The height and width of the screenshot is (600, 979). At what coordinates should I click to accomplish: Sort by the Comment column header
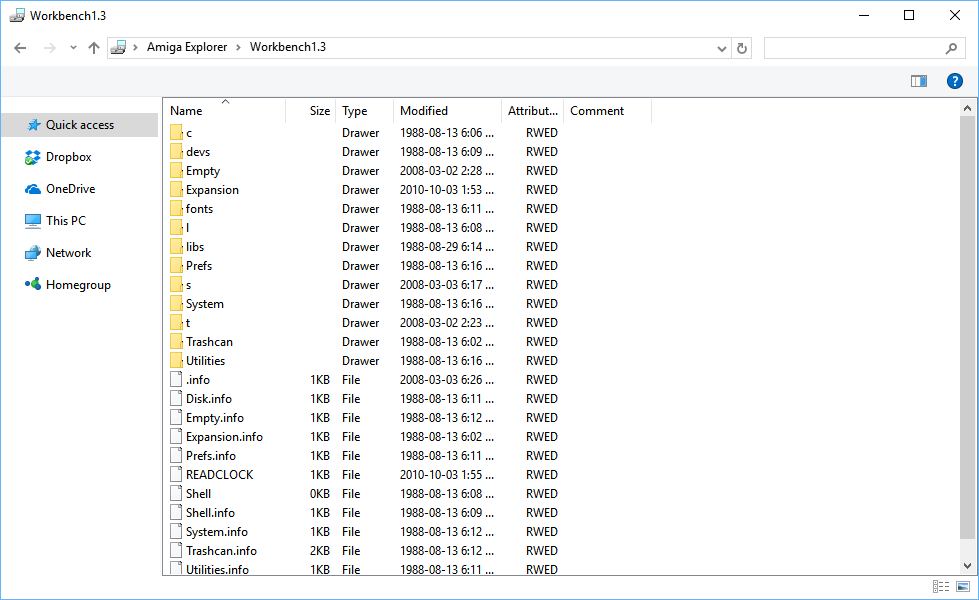coord(608,111)
